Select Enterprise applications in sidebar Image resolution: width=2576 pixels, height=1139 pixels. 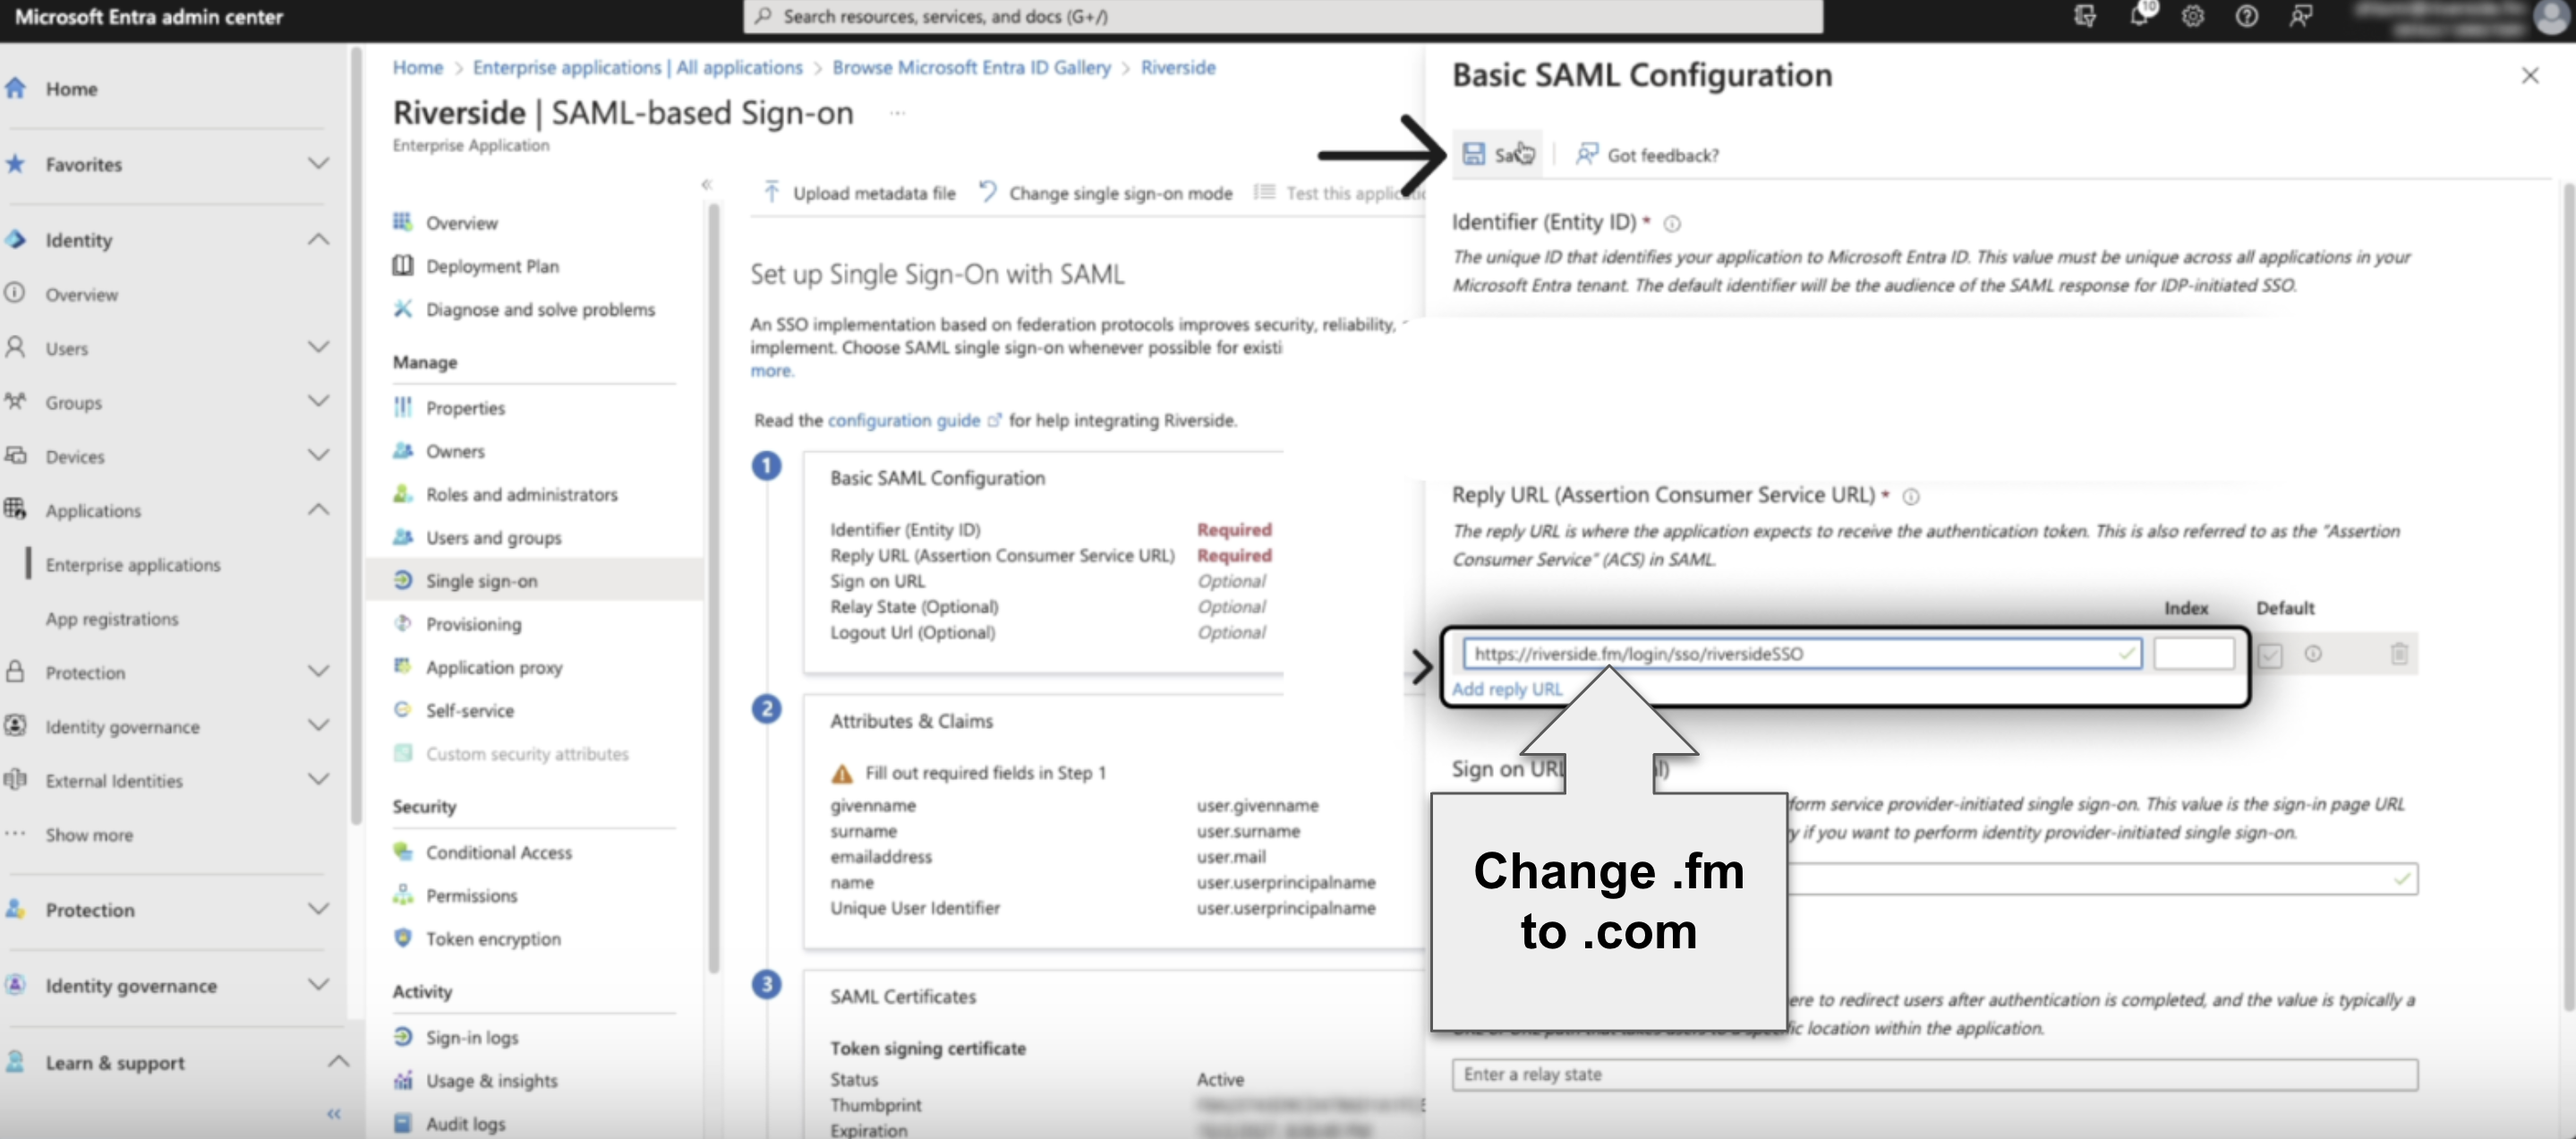(133, 565)
